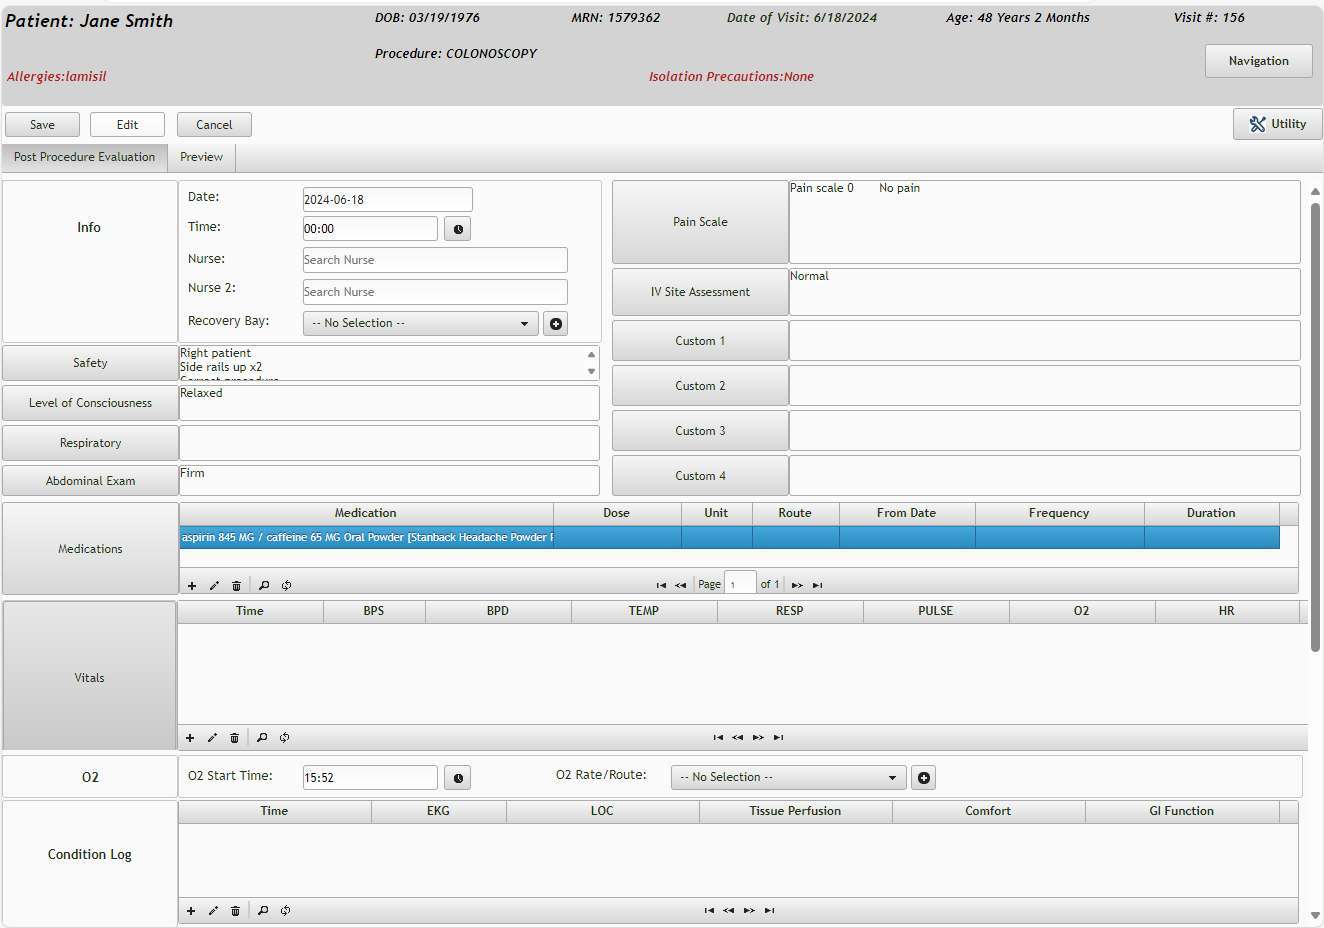Viewport: 1324px width, 928px height.
Task: Edit selected row in Vitals grid
Action: 212,738
